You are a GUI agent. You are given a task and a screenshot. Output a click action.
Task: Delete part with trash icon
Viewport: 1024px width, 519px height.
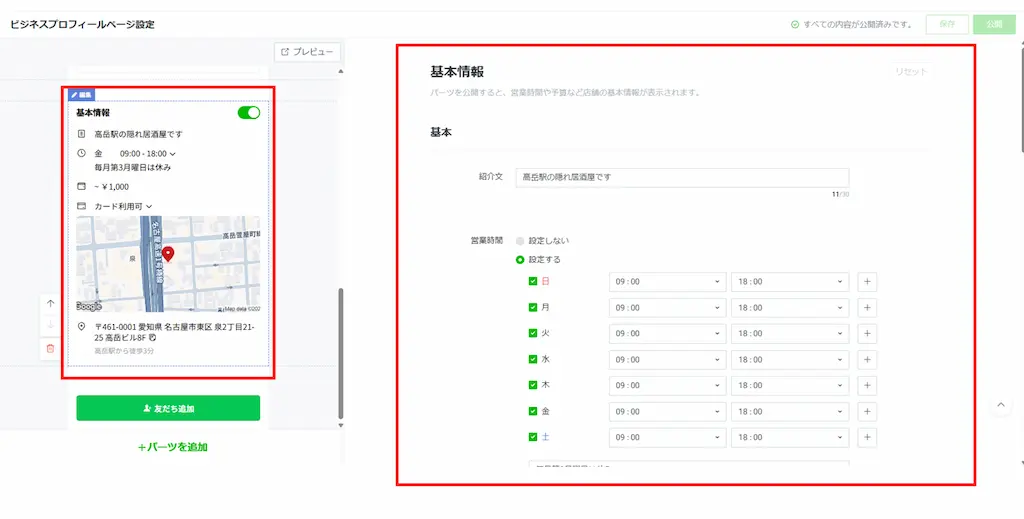coord(51,349)
